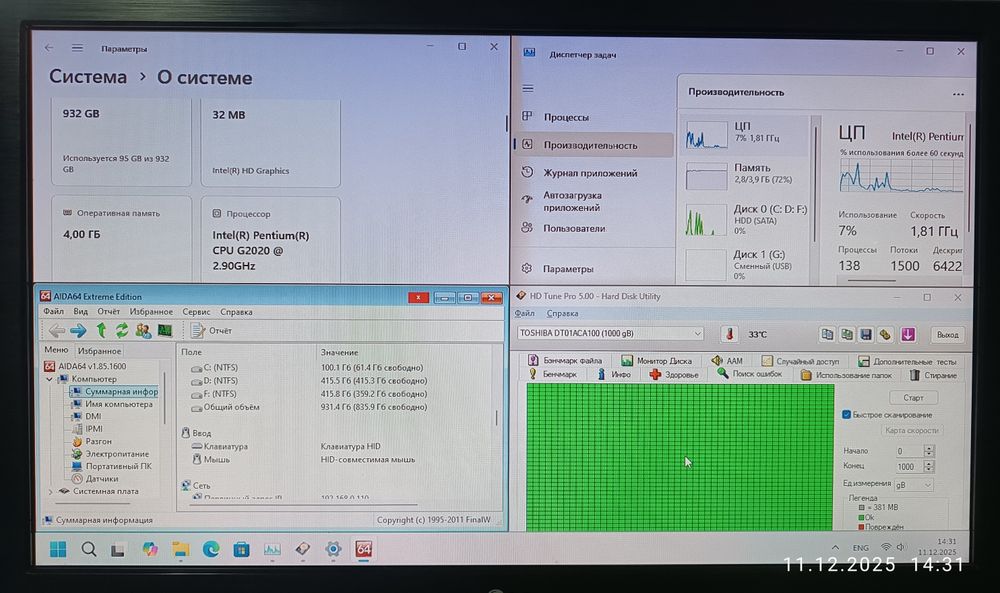Click Старт button in HD Tune

tap(913, 397)
